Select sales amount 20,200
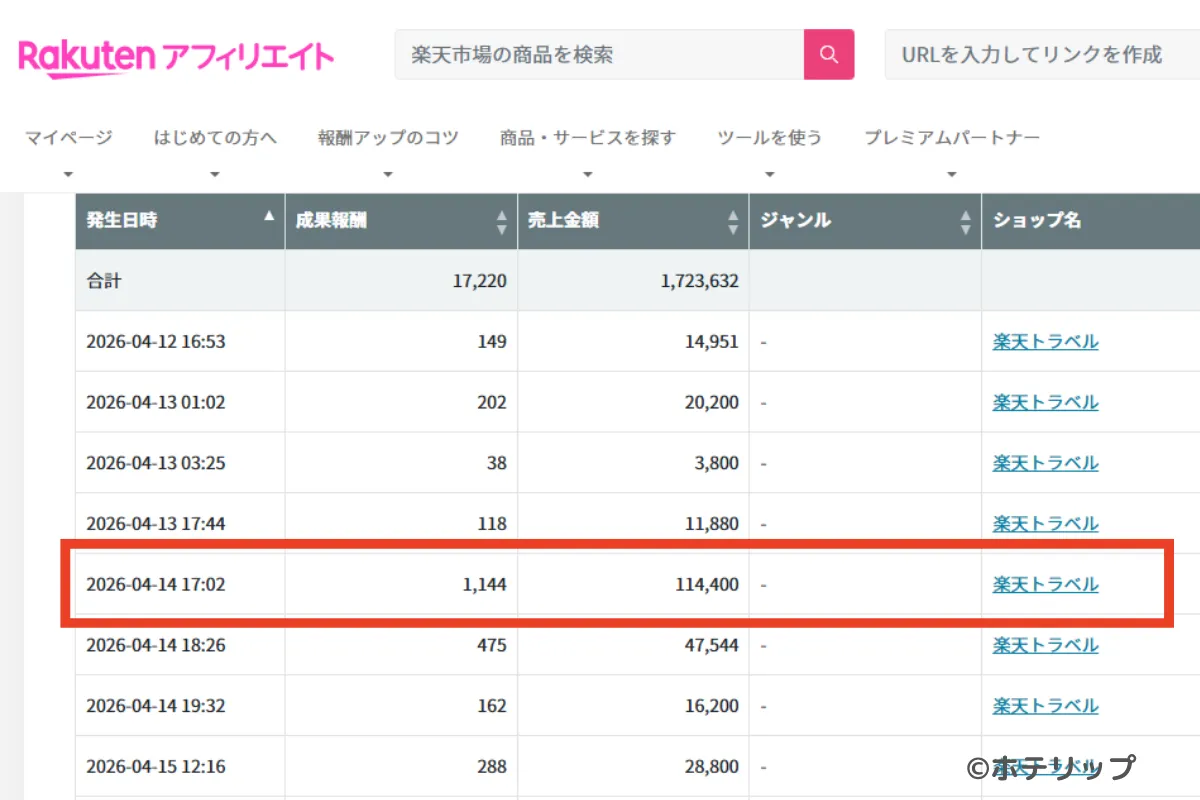The width and height of the screenshot is (1200, 800). (x=711, y=403)
